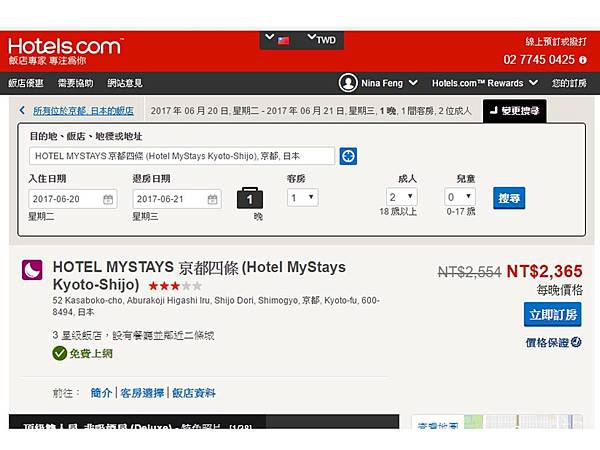600x450 pixels.
Task: Open the children count dropdown
Action: pyautogui.click(x=460, y=197)
